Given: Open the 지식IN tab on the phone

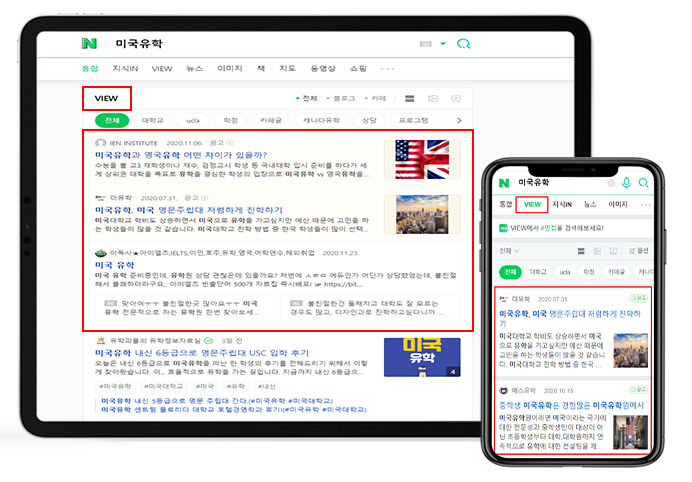Looking at the screenshot, I should [x=562, y=204].
